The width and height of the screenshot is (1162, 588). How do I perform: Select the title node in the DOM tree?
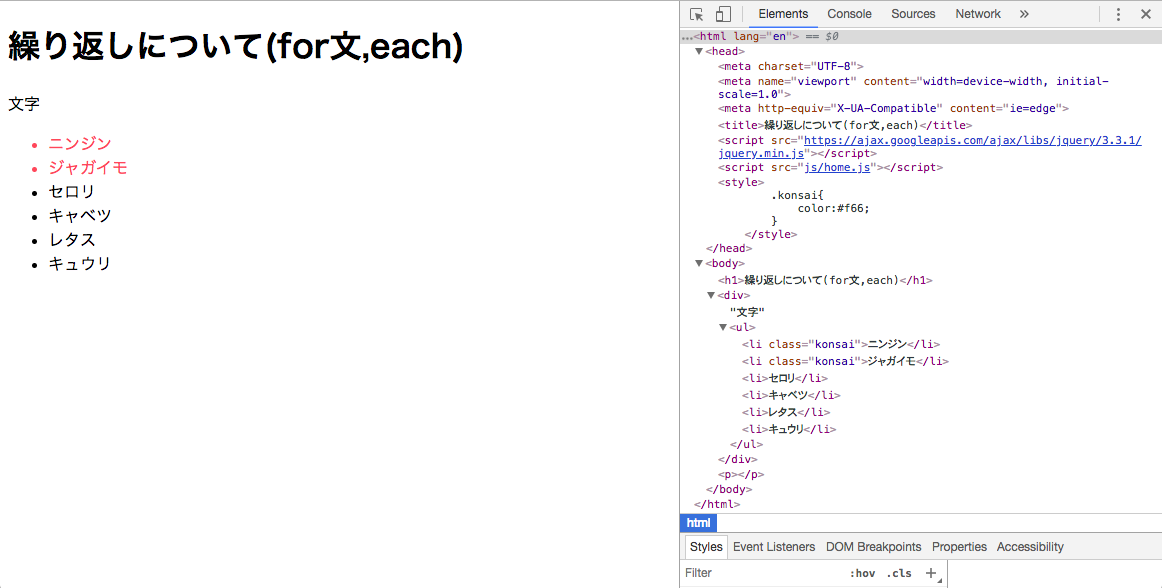[845, 125]
